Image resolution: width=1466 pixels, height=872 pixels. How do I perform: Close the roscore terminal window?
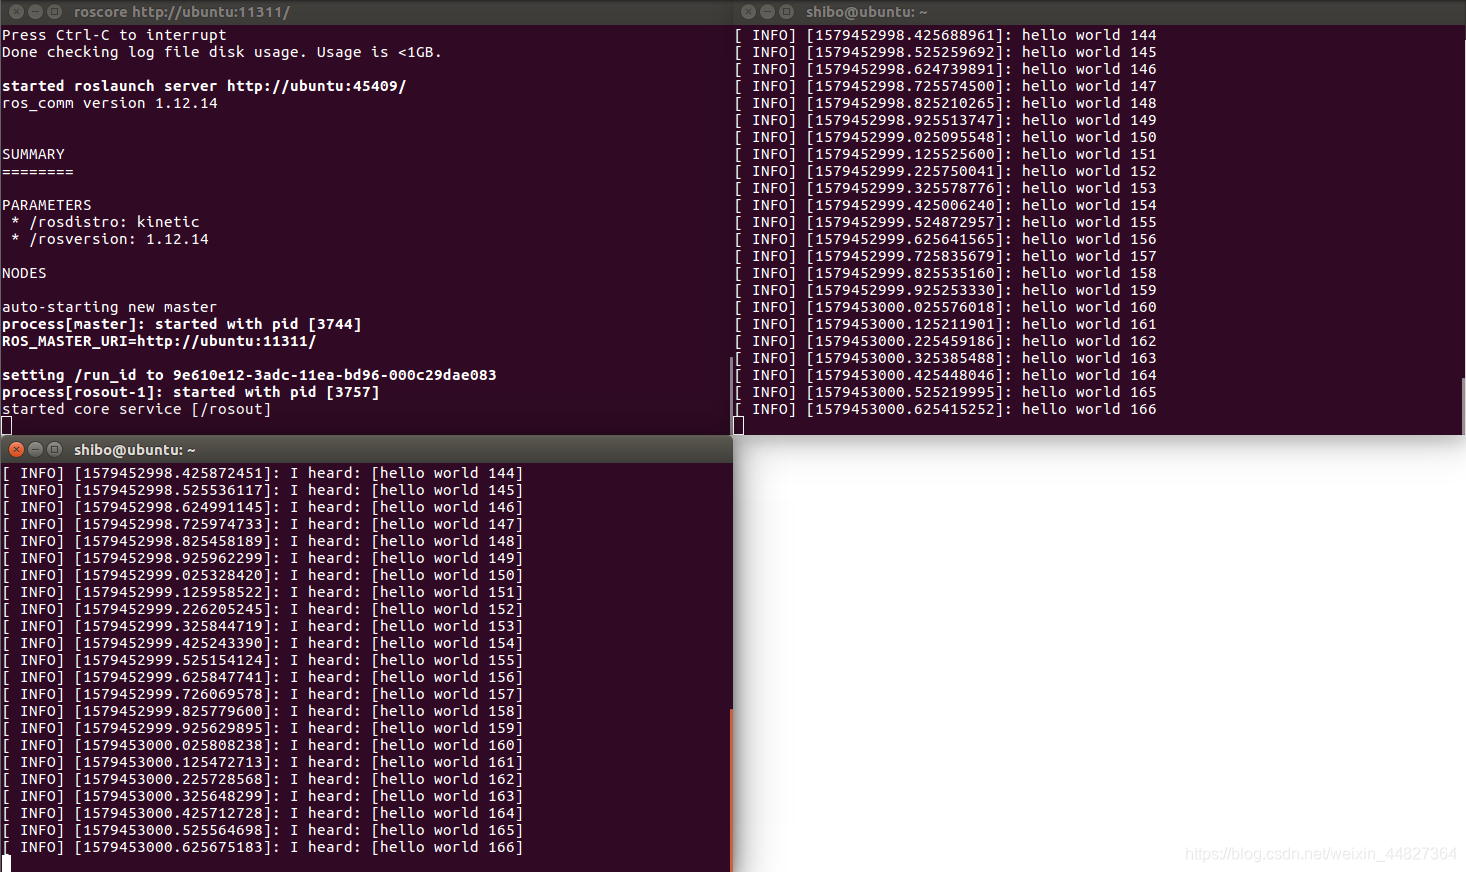pyautogui.click(x=16, y=12)
